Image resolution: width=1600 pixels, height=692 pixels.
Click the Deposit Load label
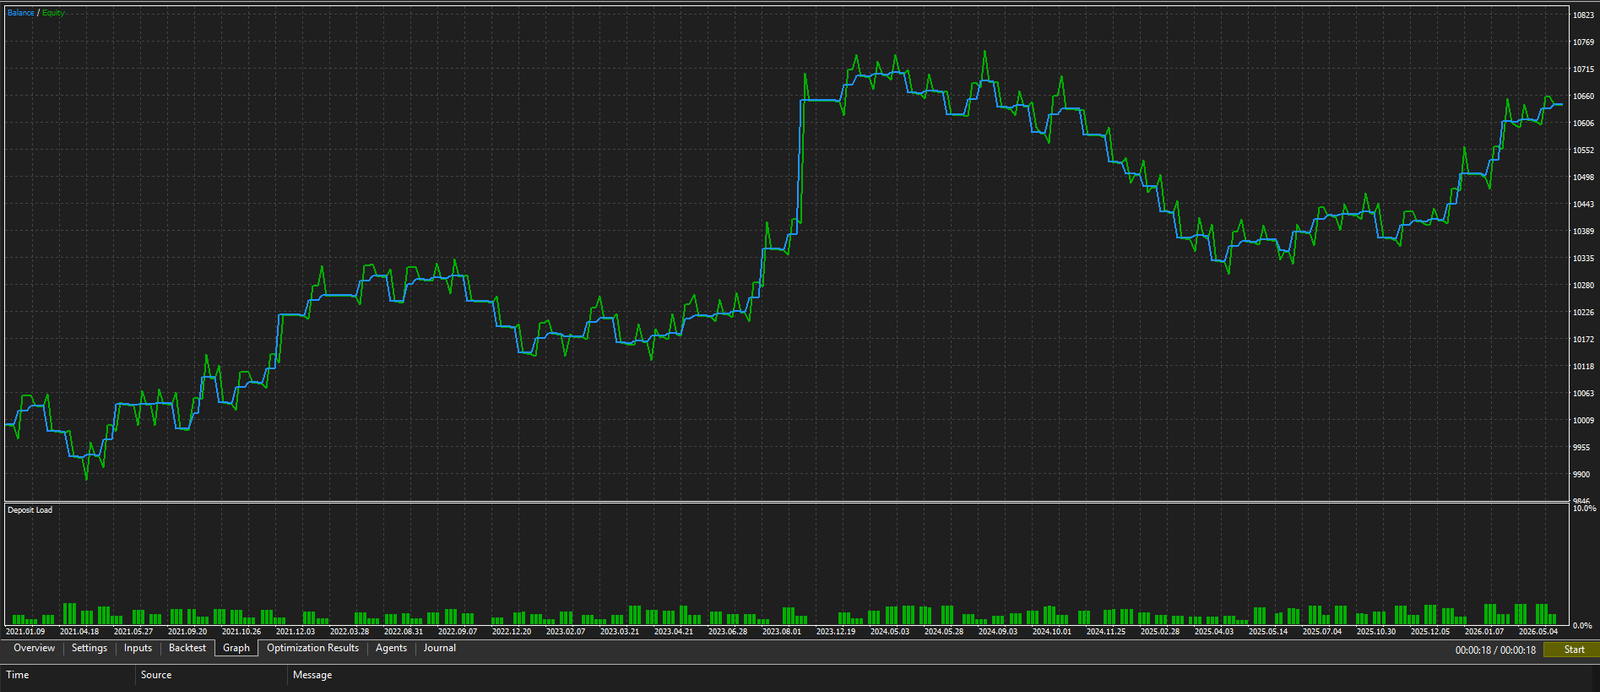click(x=30, y=510)
